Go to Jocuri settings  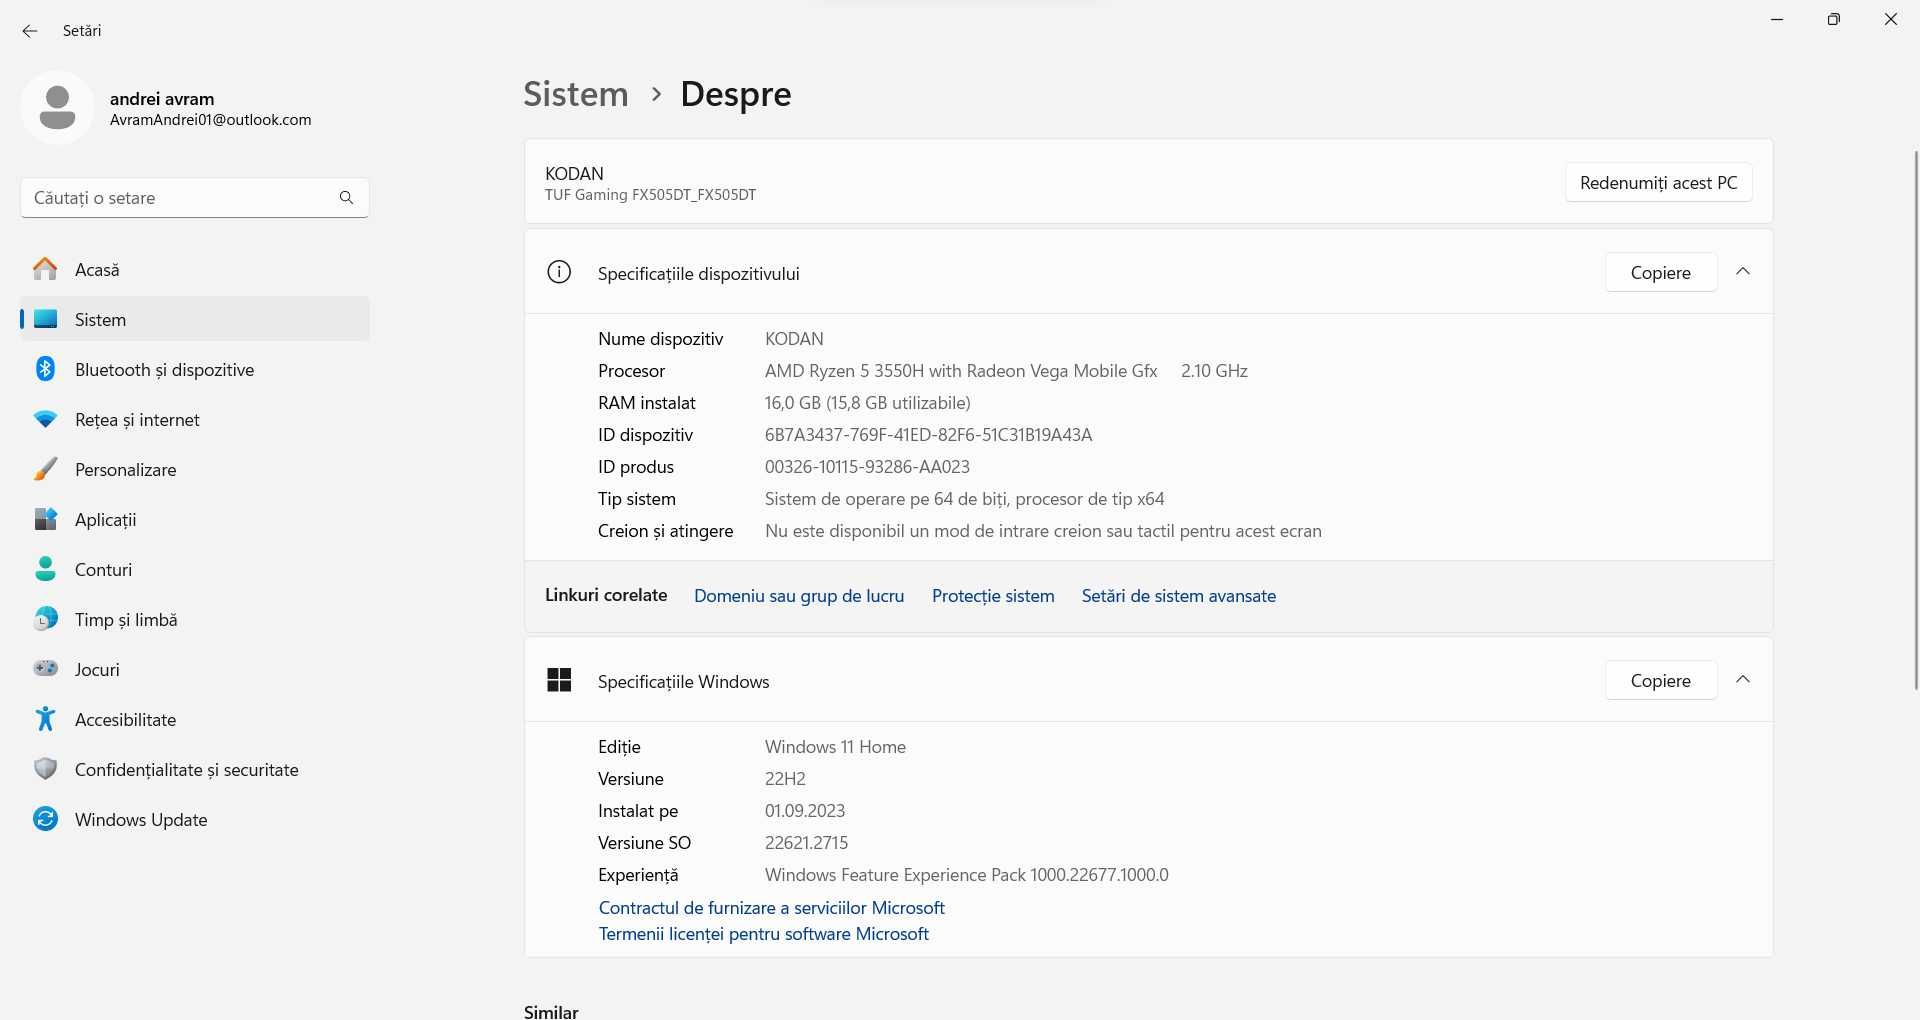(x=195, y=669)
